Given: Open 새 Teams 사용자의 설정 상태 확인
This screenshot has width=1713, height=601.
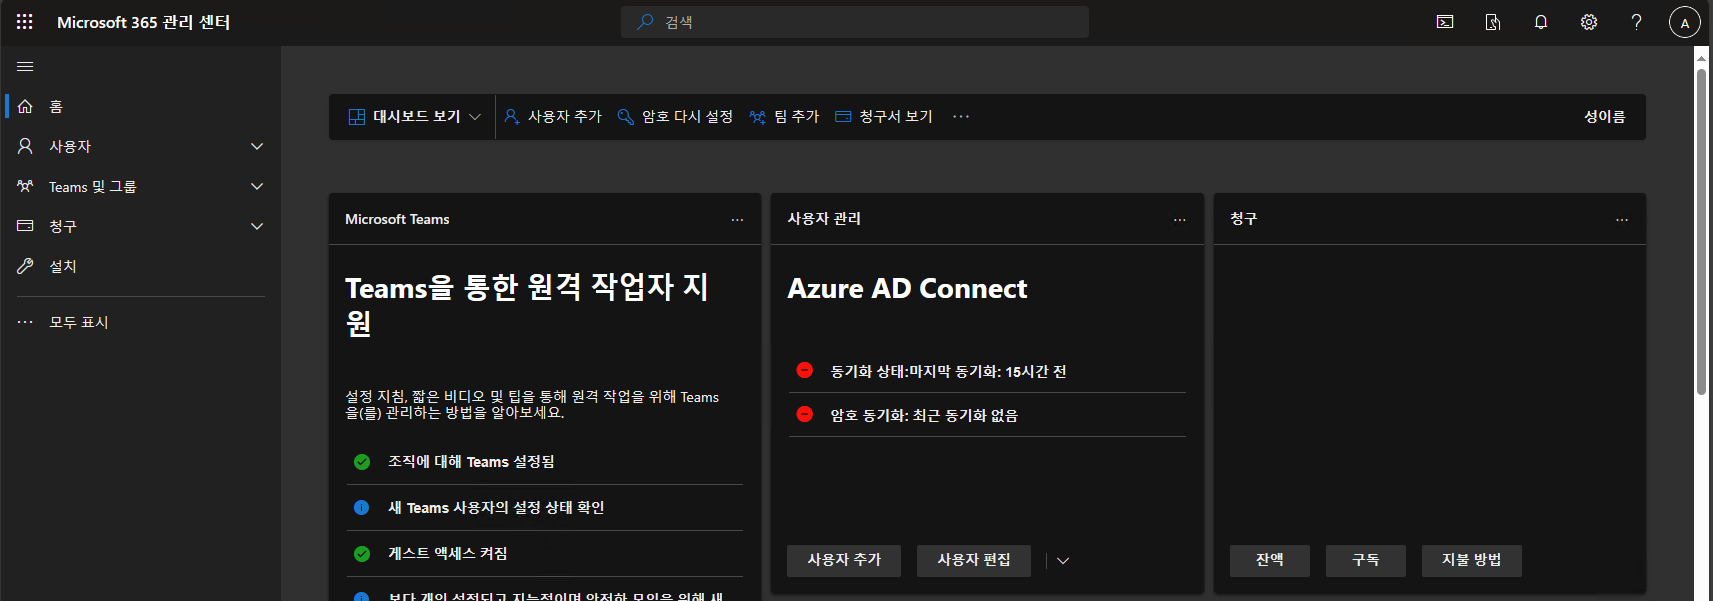Looking at the screenshot, I should pyautogui.click(x=545, y=508).
